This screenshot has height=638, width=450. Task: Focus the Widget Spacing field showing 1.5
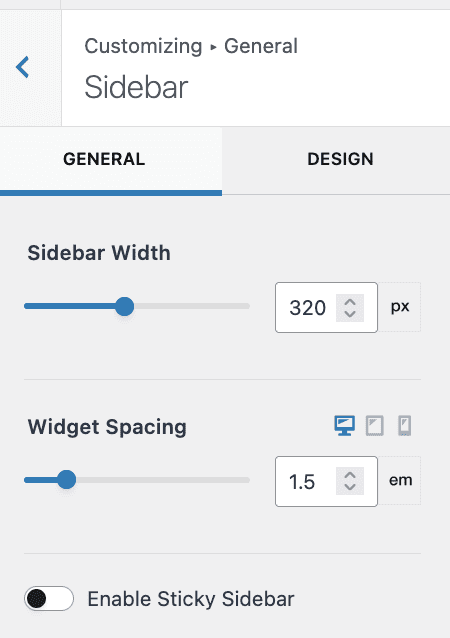pos(305,481)
